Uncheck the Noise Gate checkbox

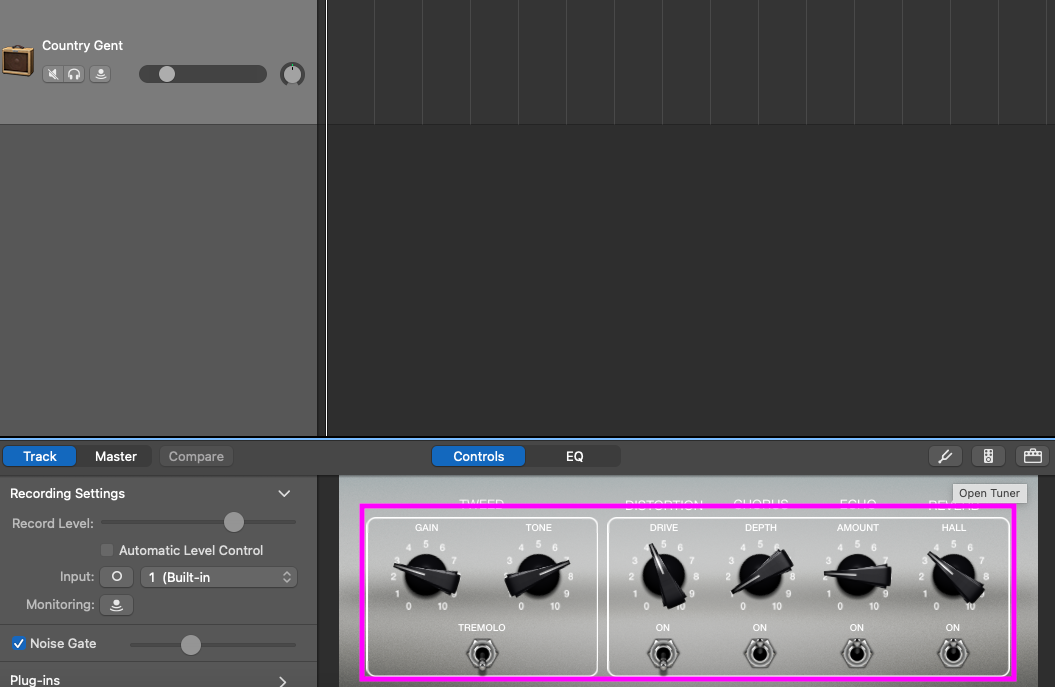coord(19,643)
